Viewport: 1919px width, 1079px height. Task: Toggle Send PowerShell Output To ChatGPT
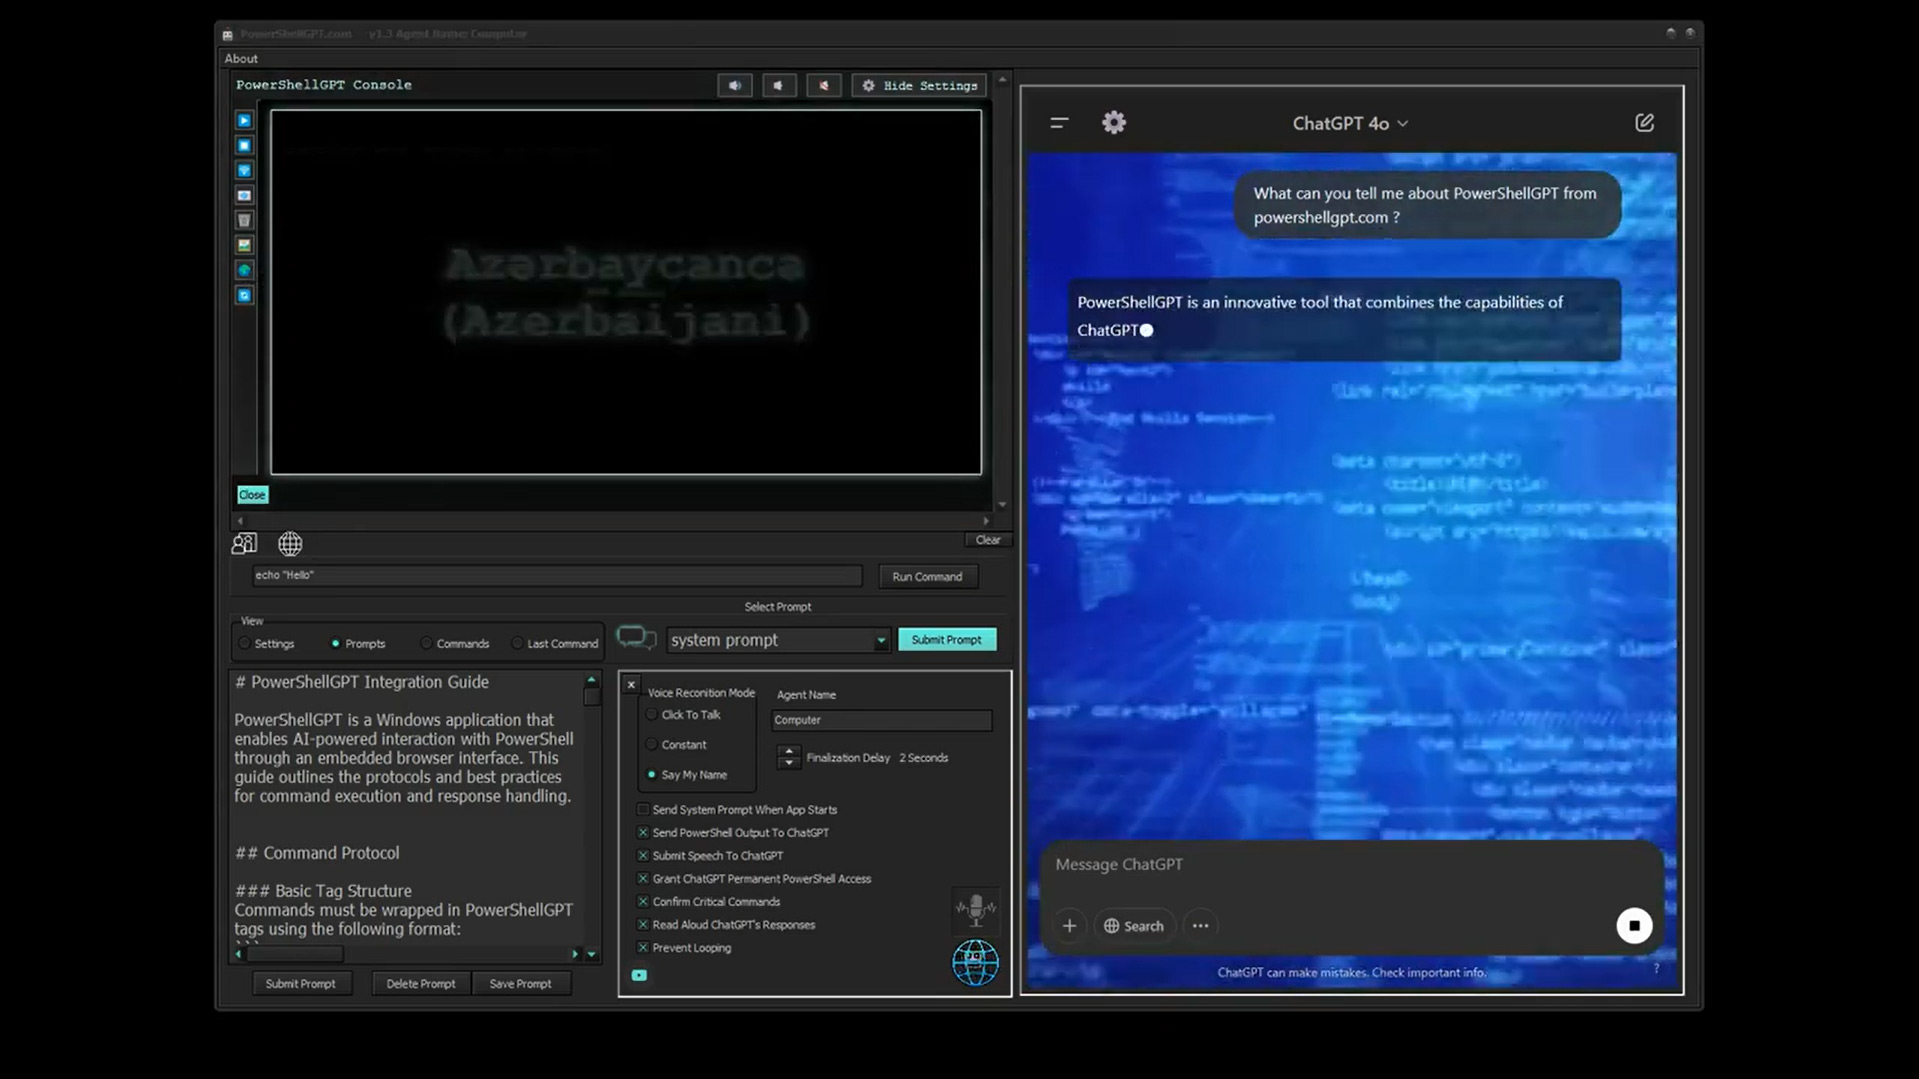point(643,832)
